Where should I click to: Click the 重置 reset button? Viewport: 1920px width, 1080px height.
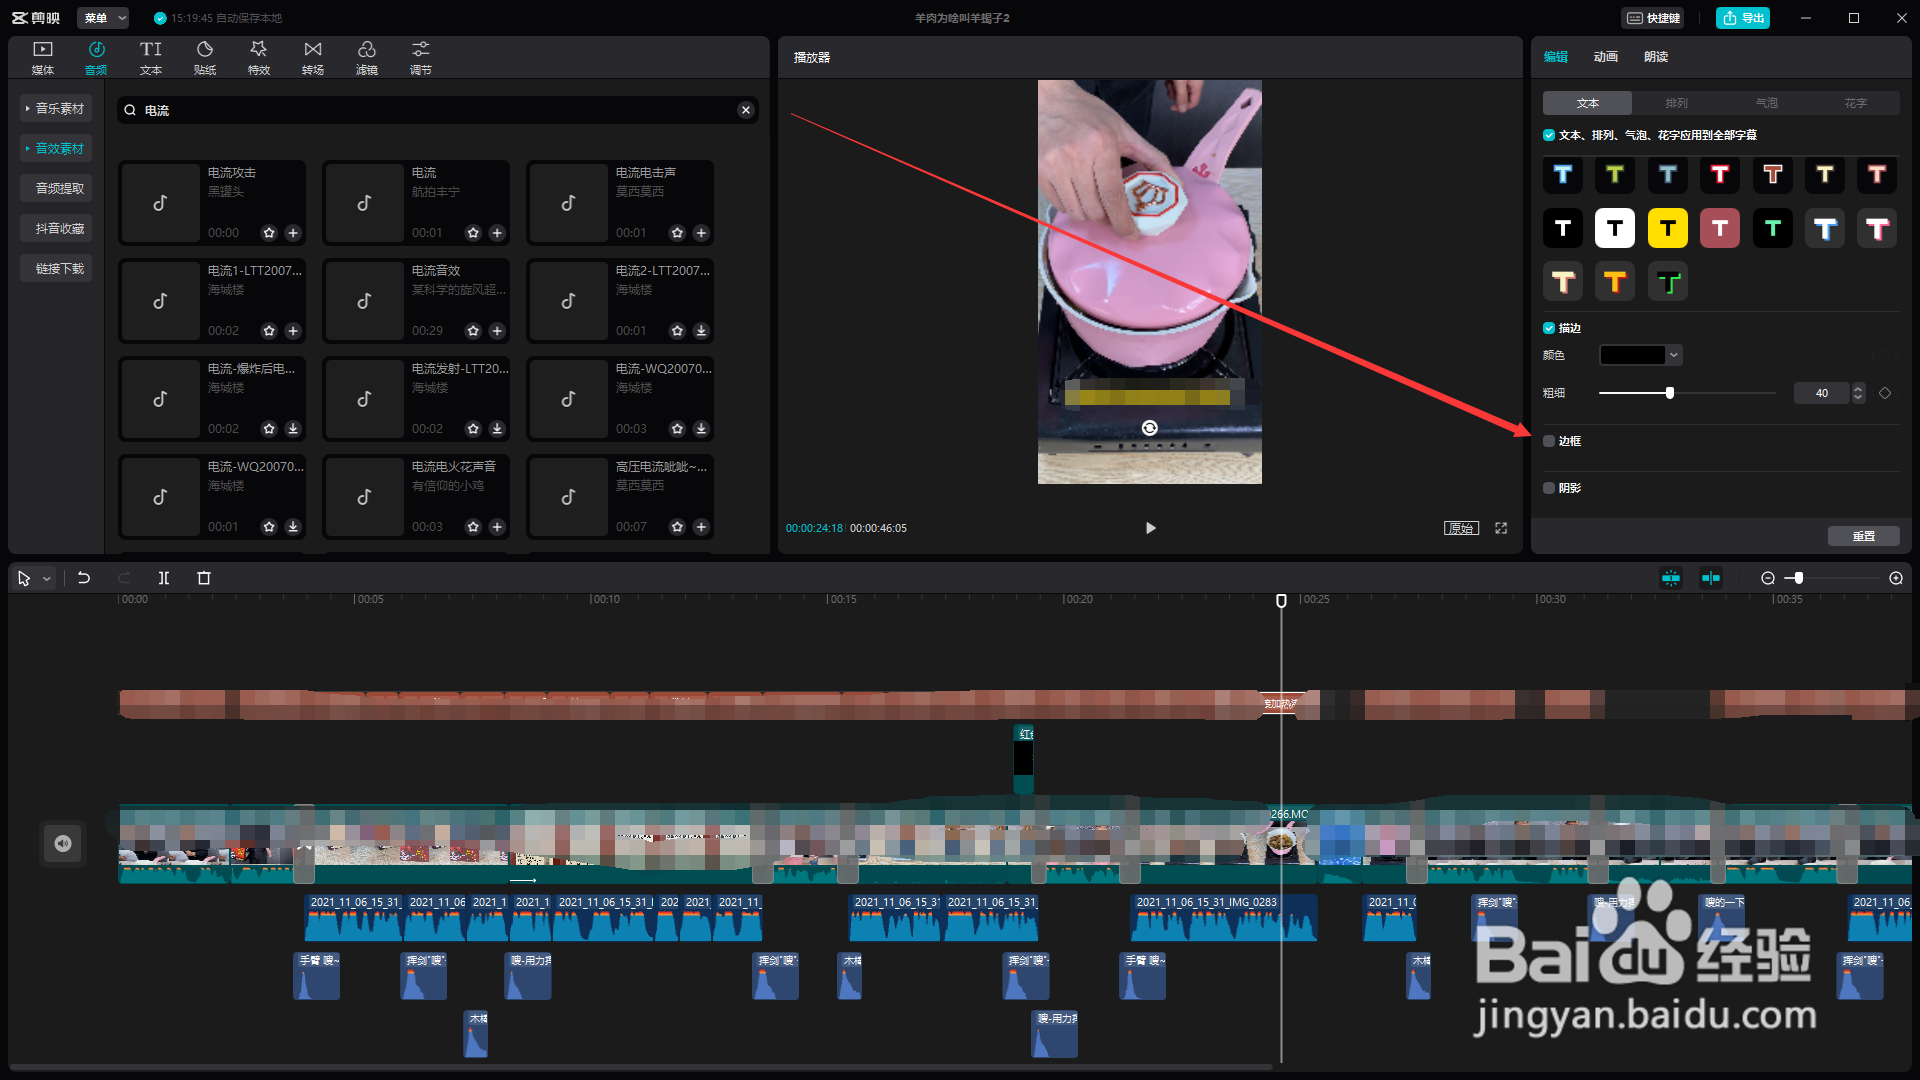1863,536
